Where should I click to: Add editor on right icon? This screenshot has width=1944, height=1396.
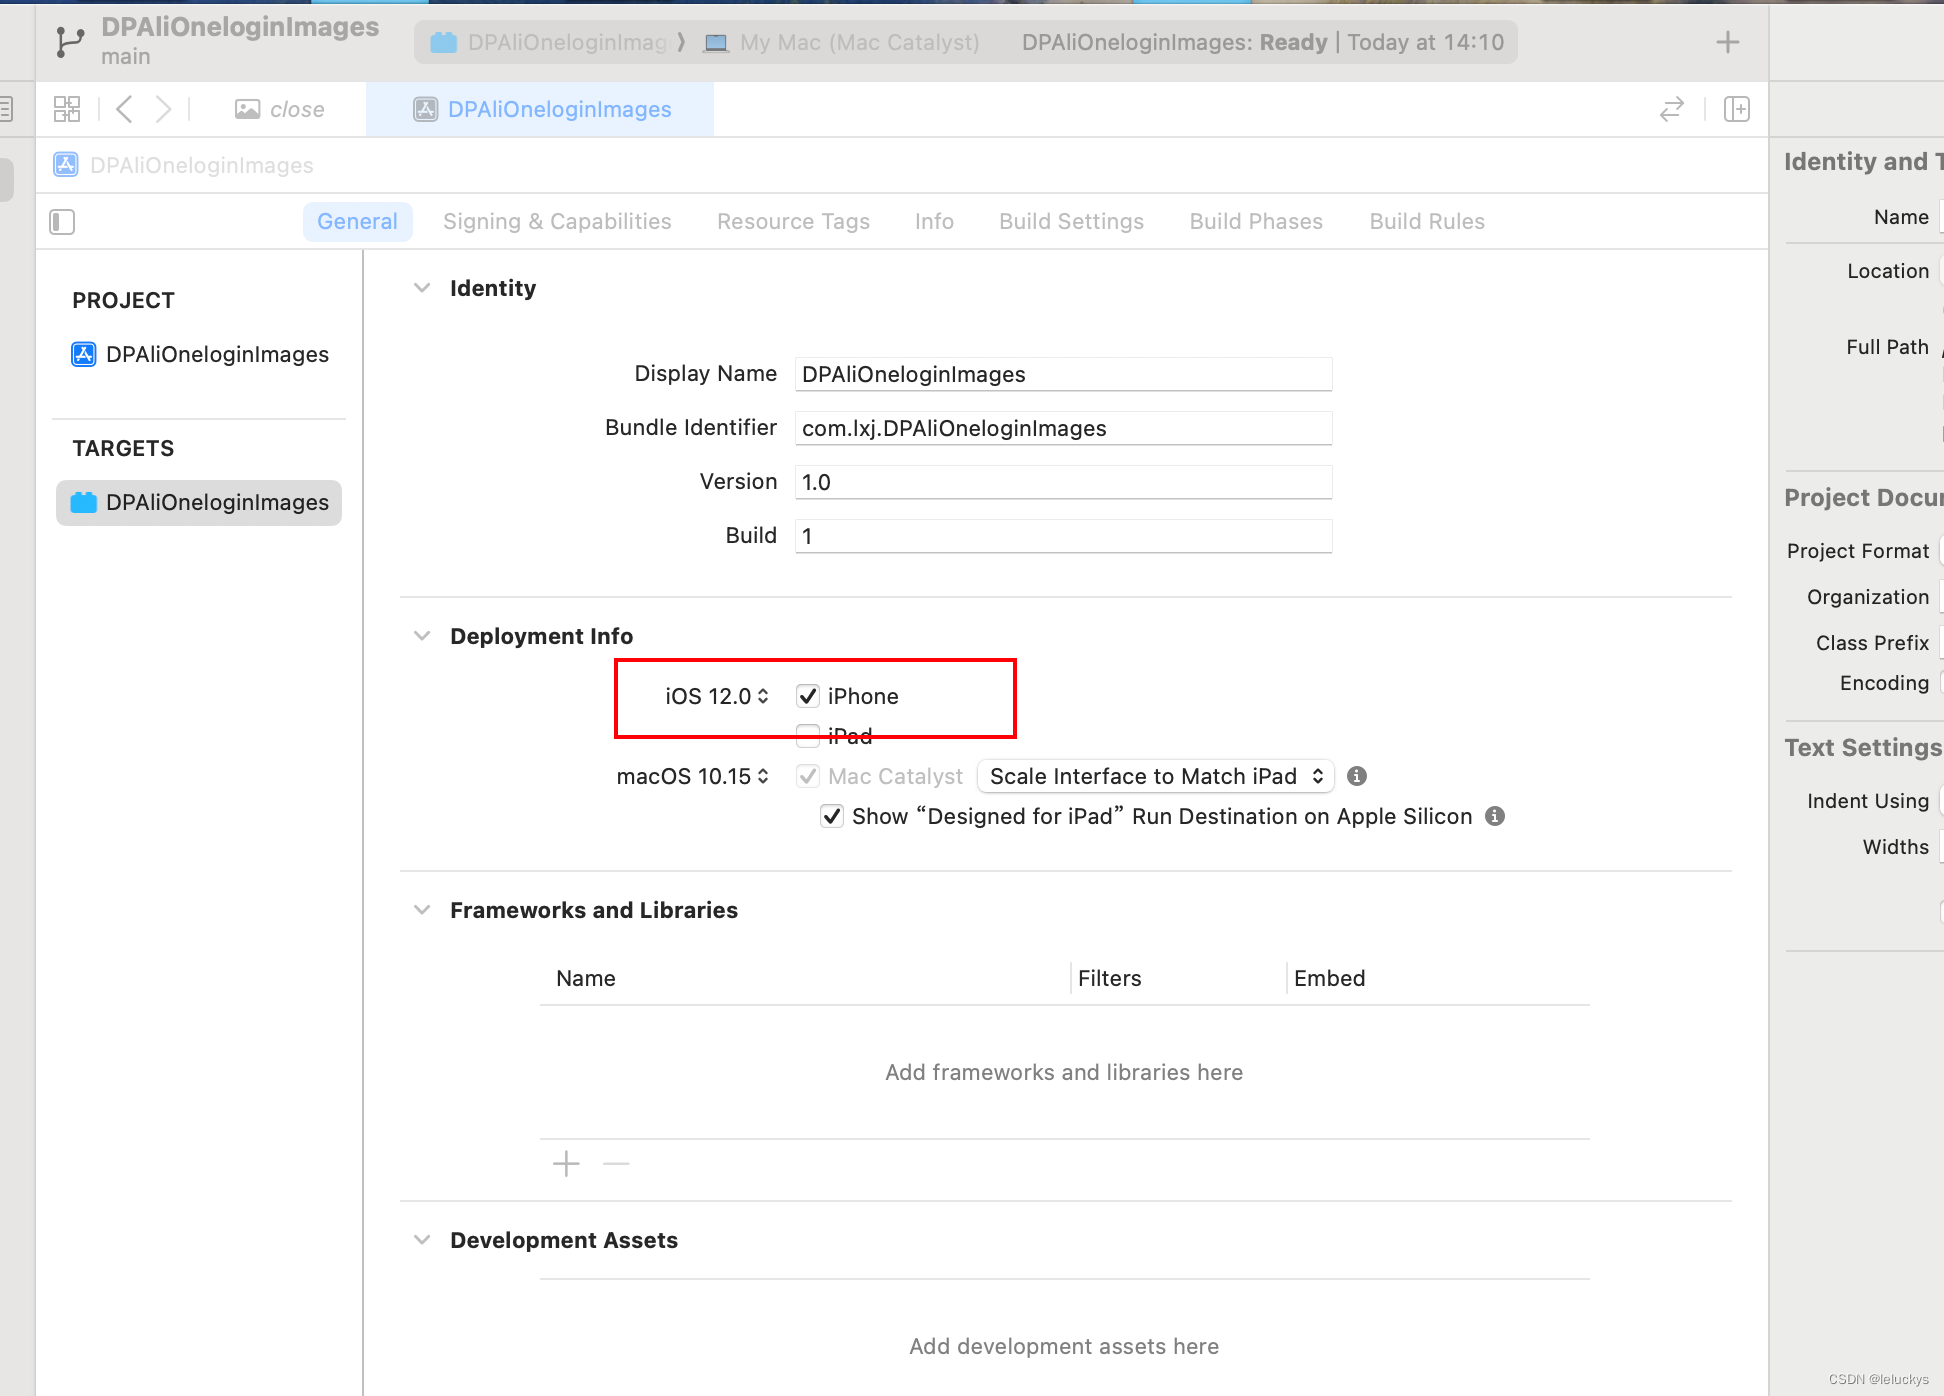tap(1737, 109)
